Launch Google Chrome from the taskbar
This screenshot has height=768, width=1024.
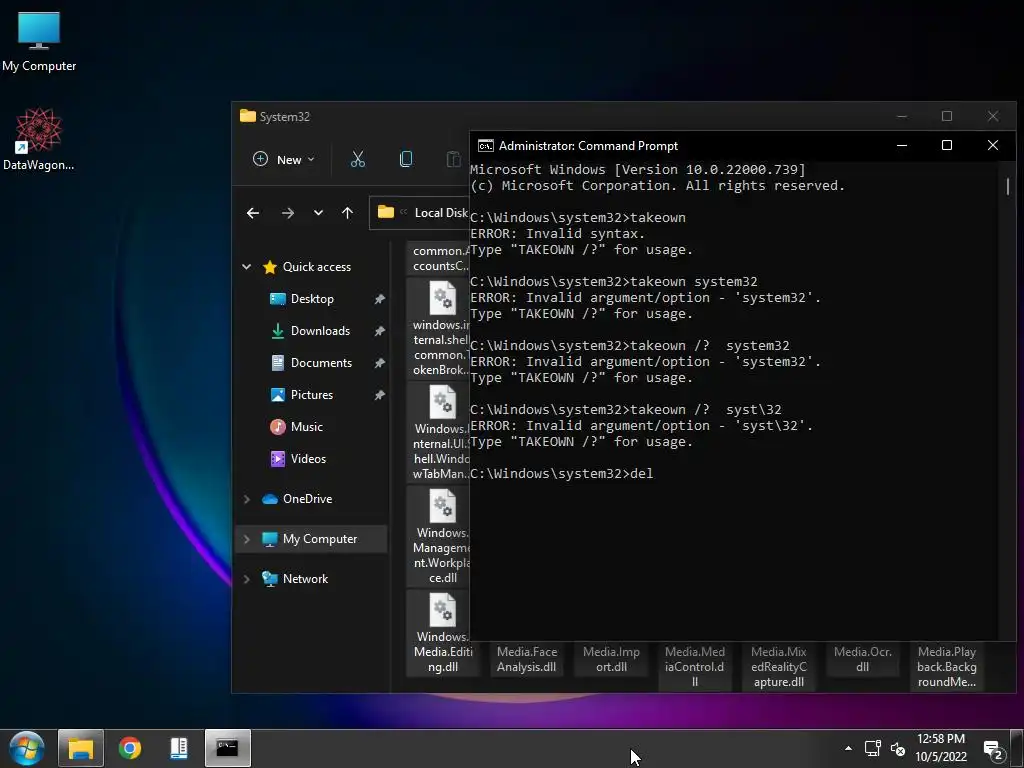click(x=130, y=748)
